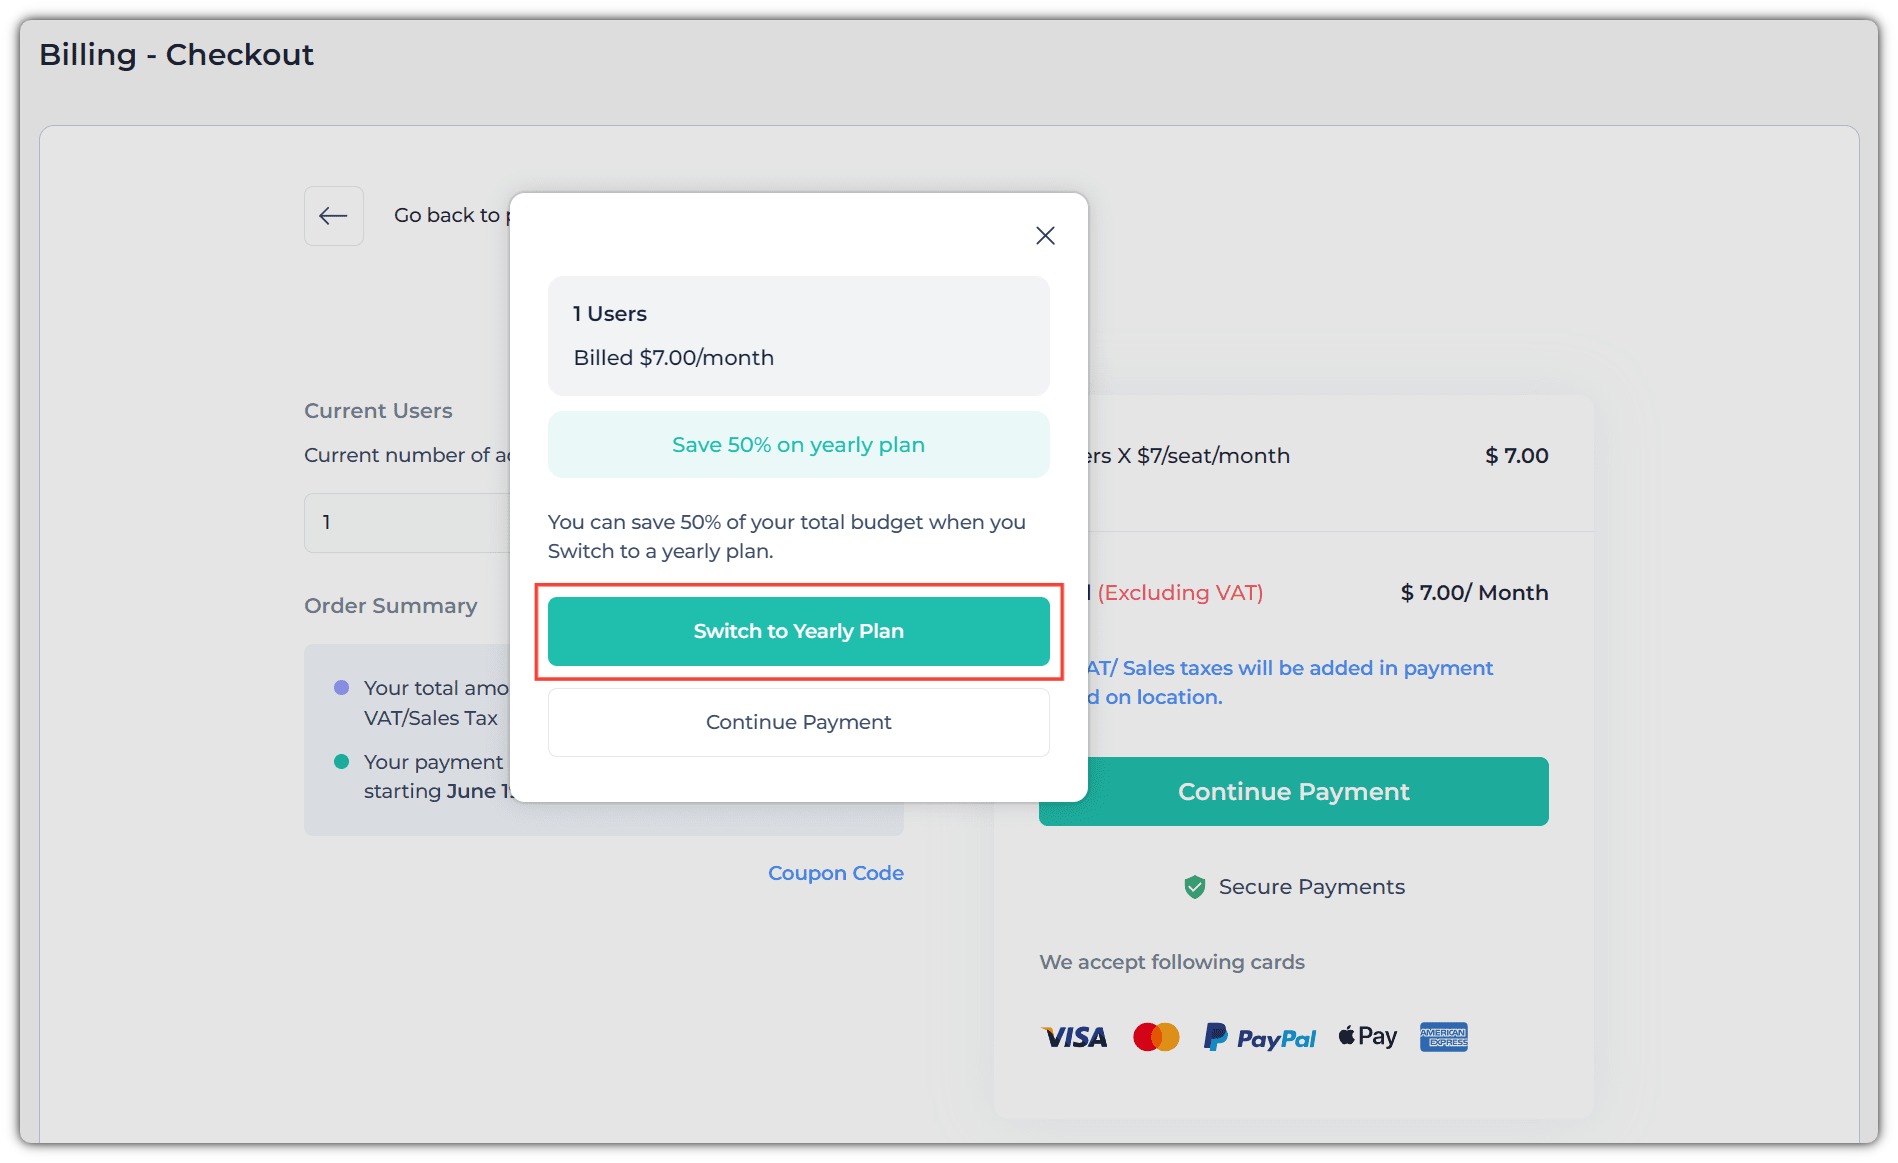This screenshot has width=1898, height=1163.
Task: Close the yearly plan popup
Action: pos(1045,236)
